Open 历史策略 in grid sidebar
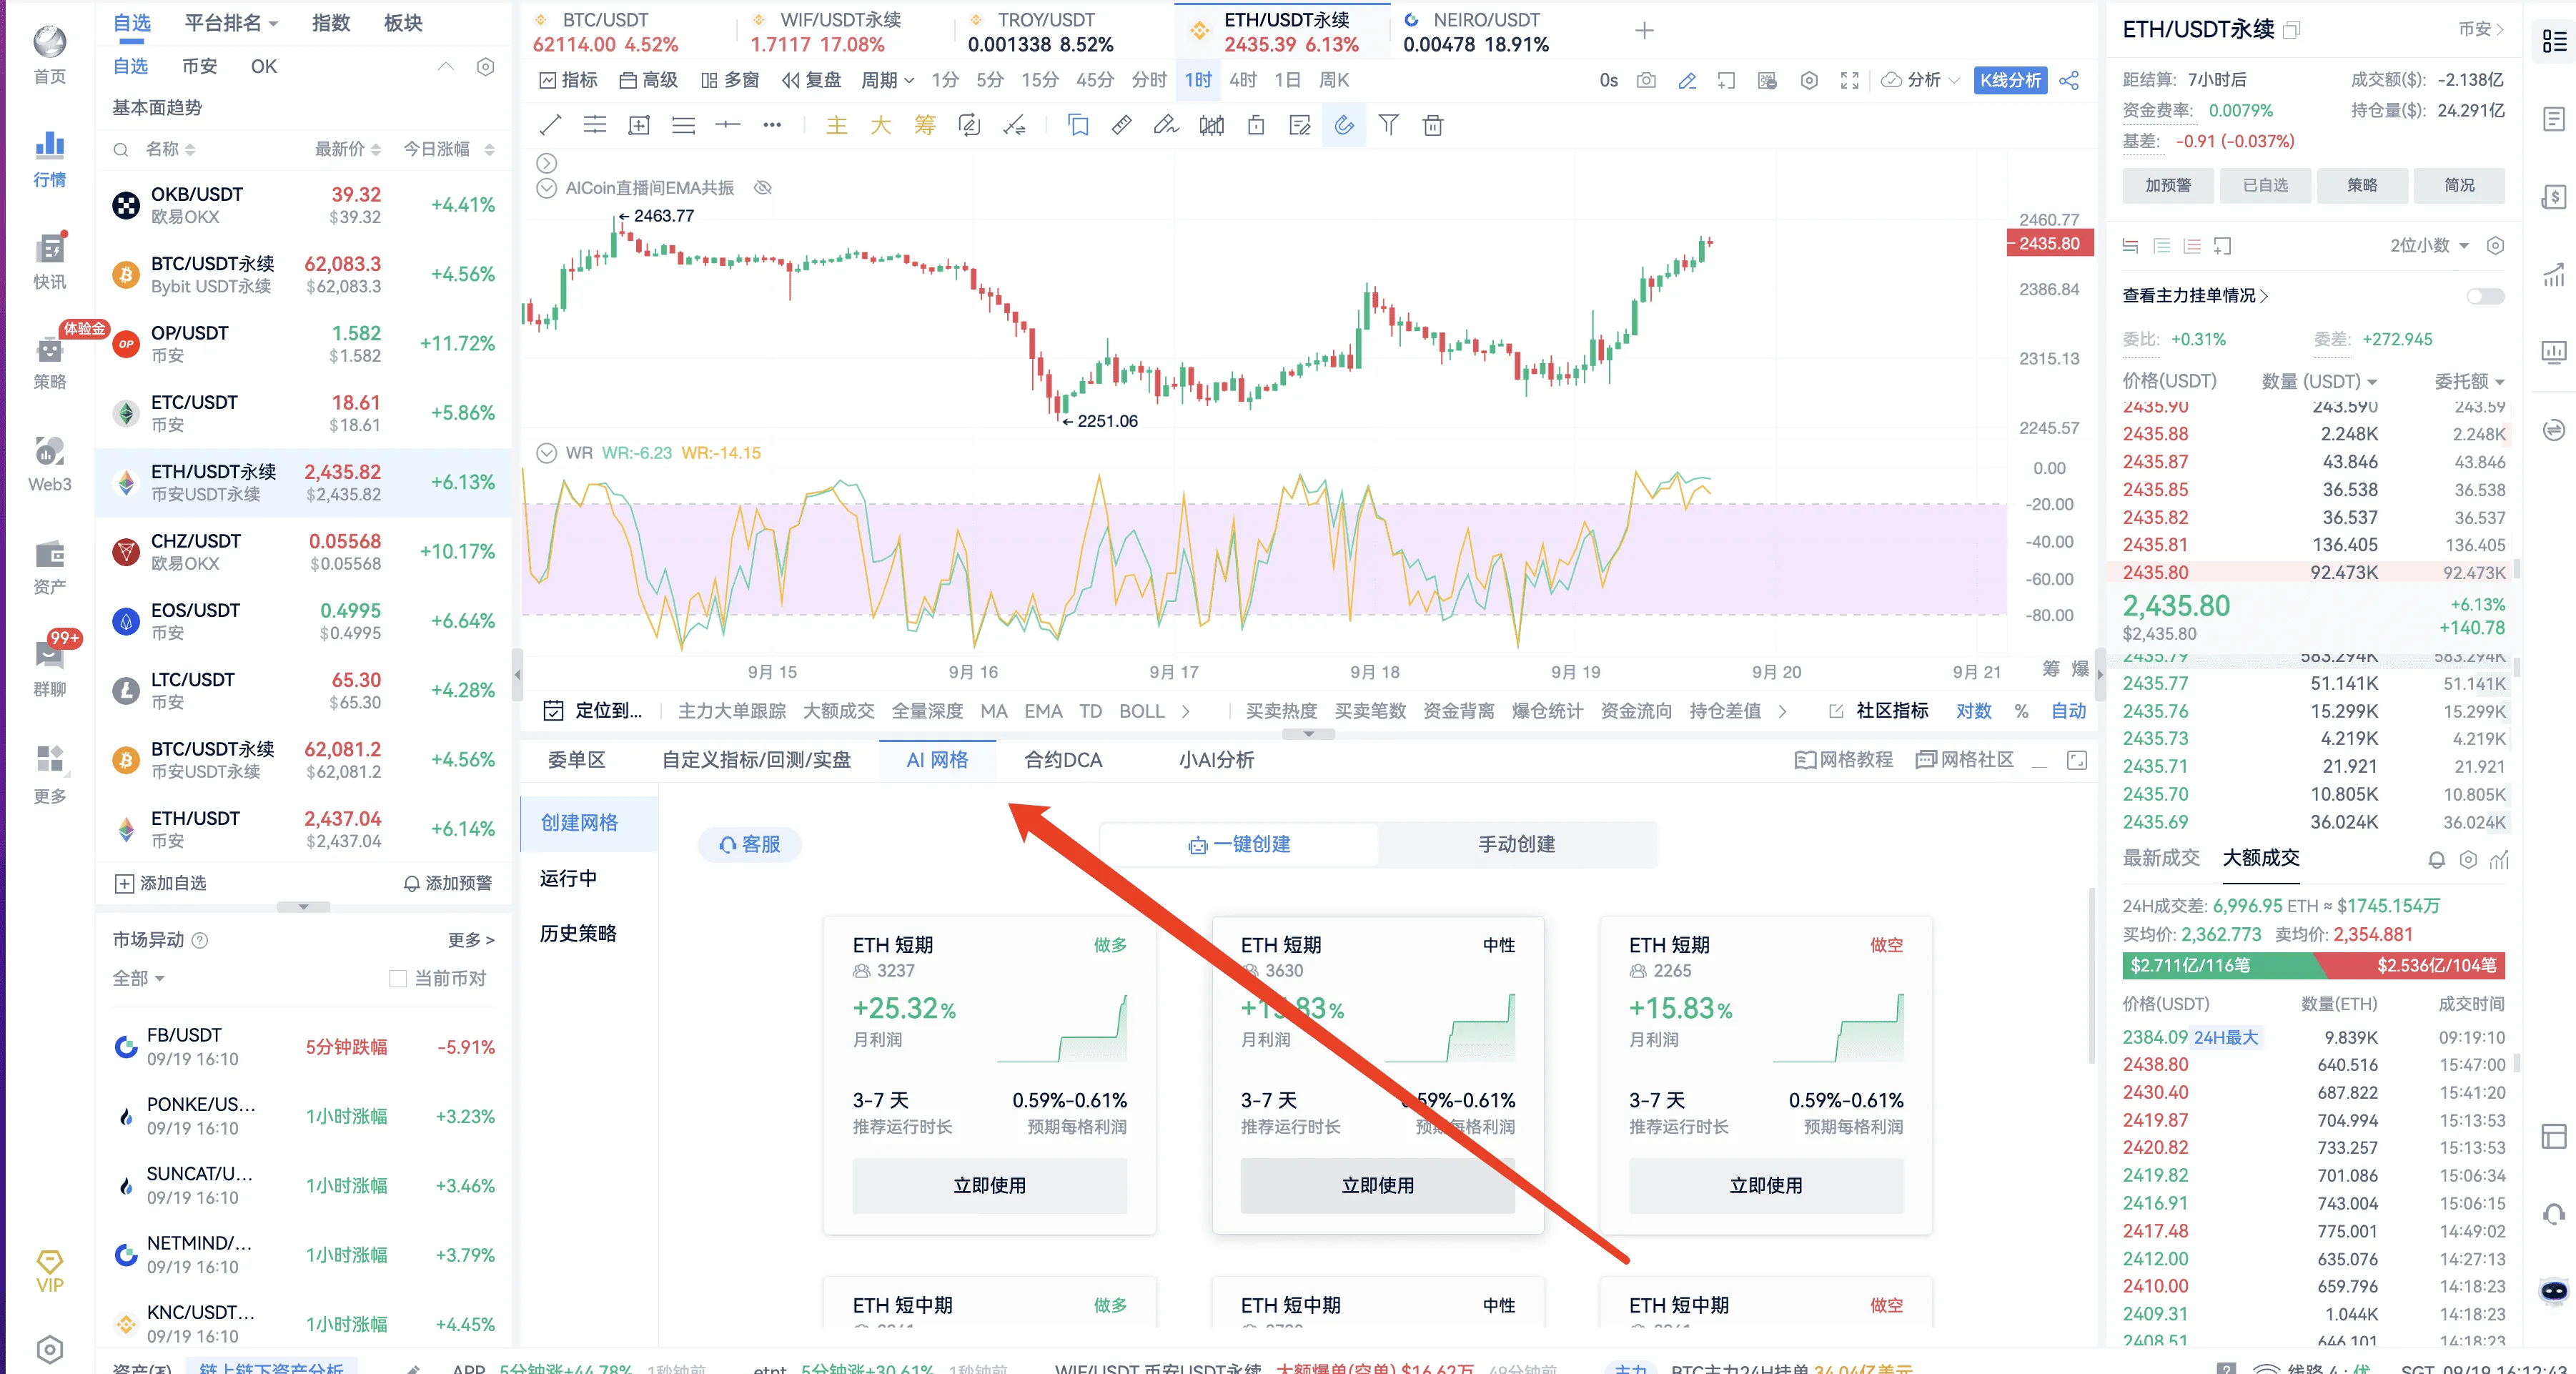This screenshot has width=2576, height=1374. click(x=578, y=933)
